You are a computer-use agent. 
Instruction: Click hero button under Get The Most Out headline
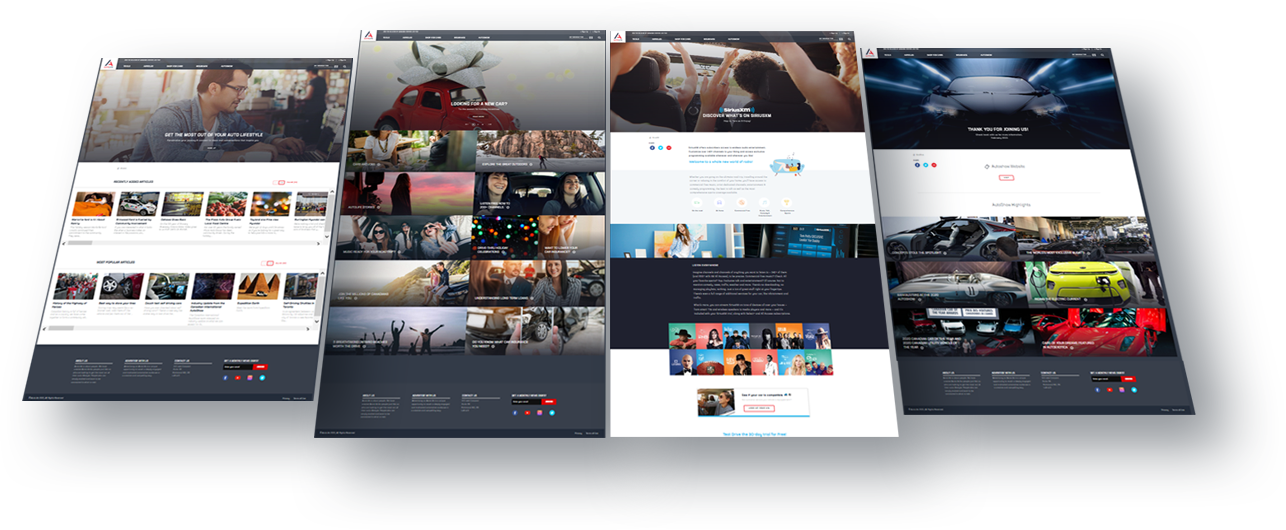(x=213, y=148)
